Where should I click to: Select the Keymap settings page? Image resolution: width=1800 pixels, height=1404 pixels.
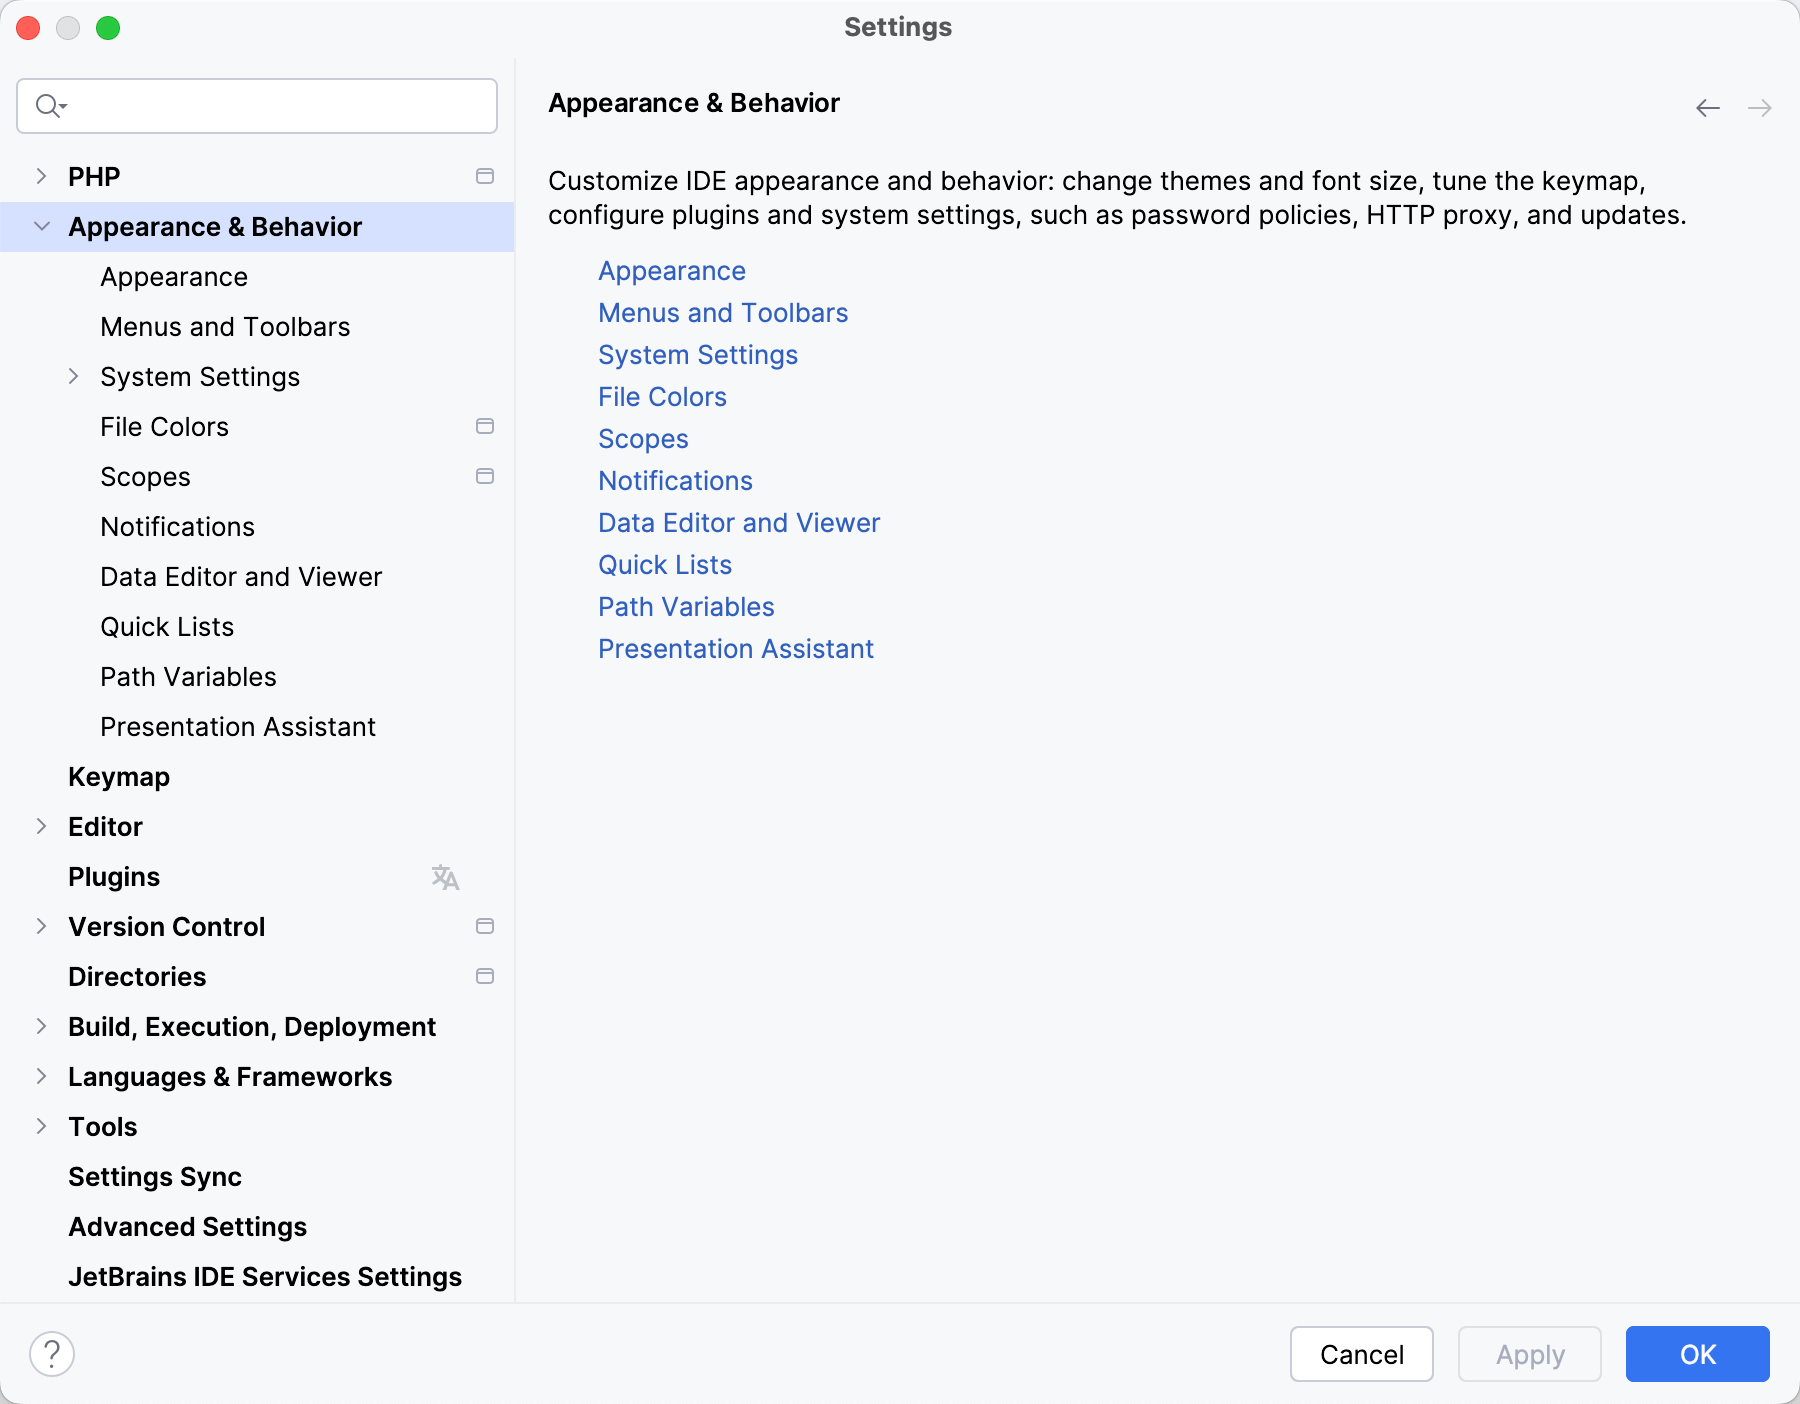pos(118,777)
